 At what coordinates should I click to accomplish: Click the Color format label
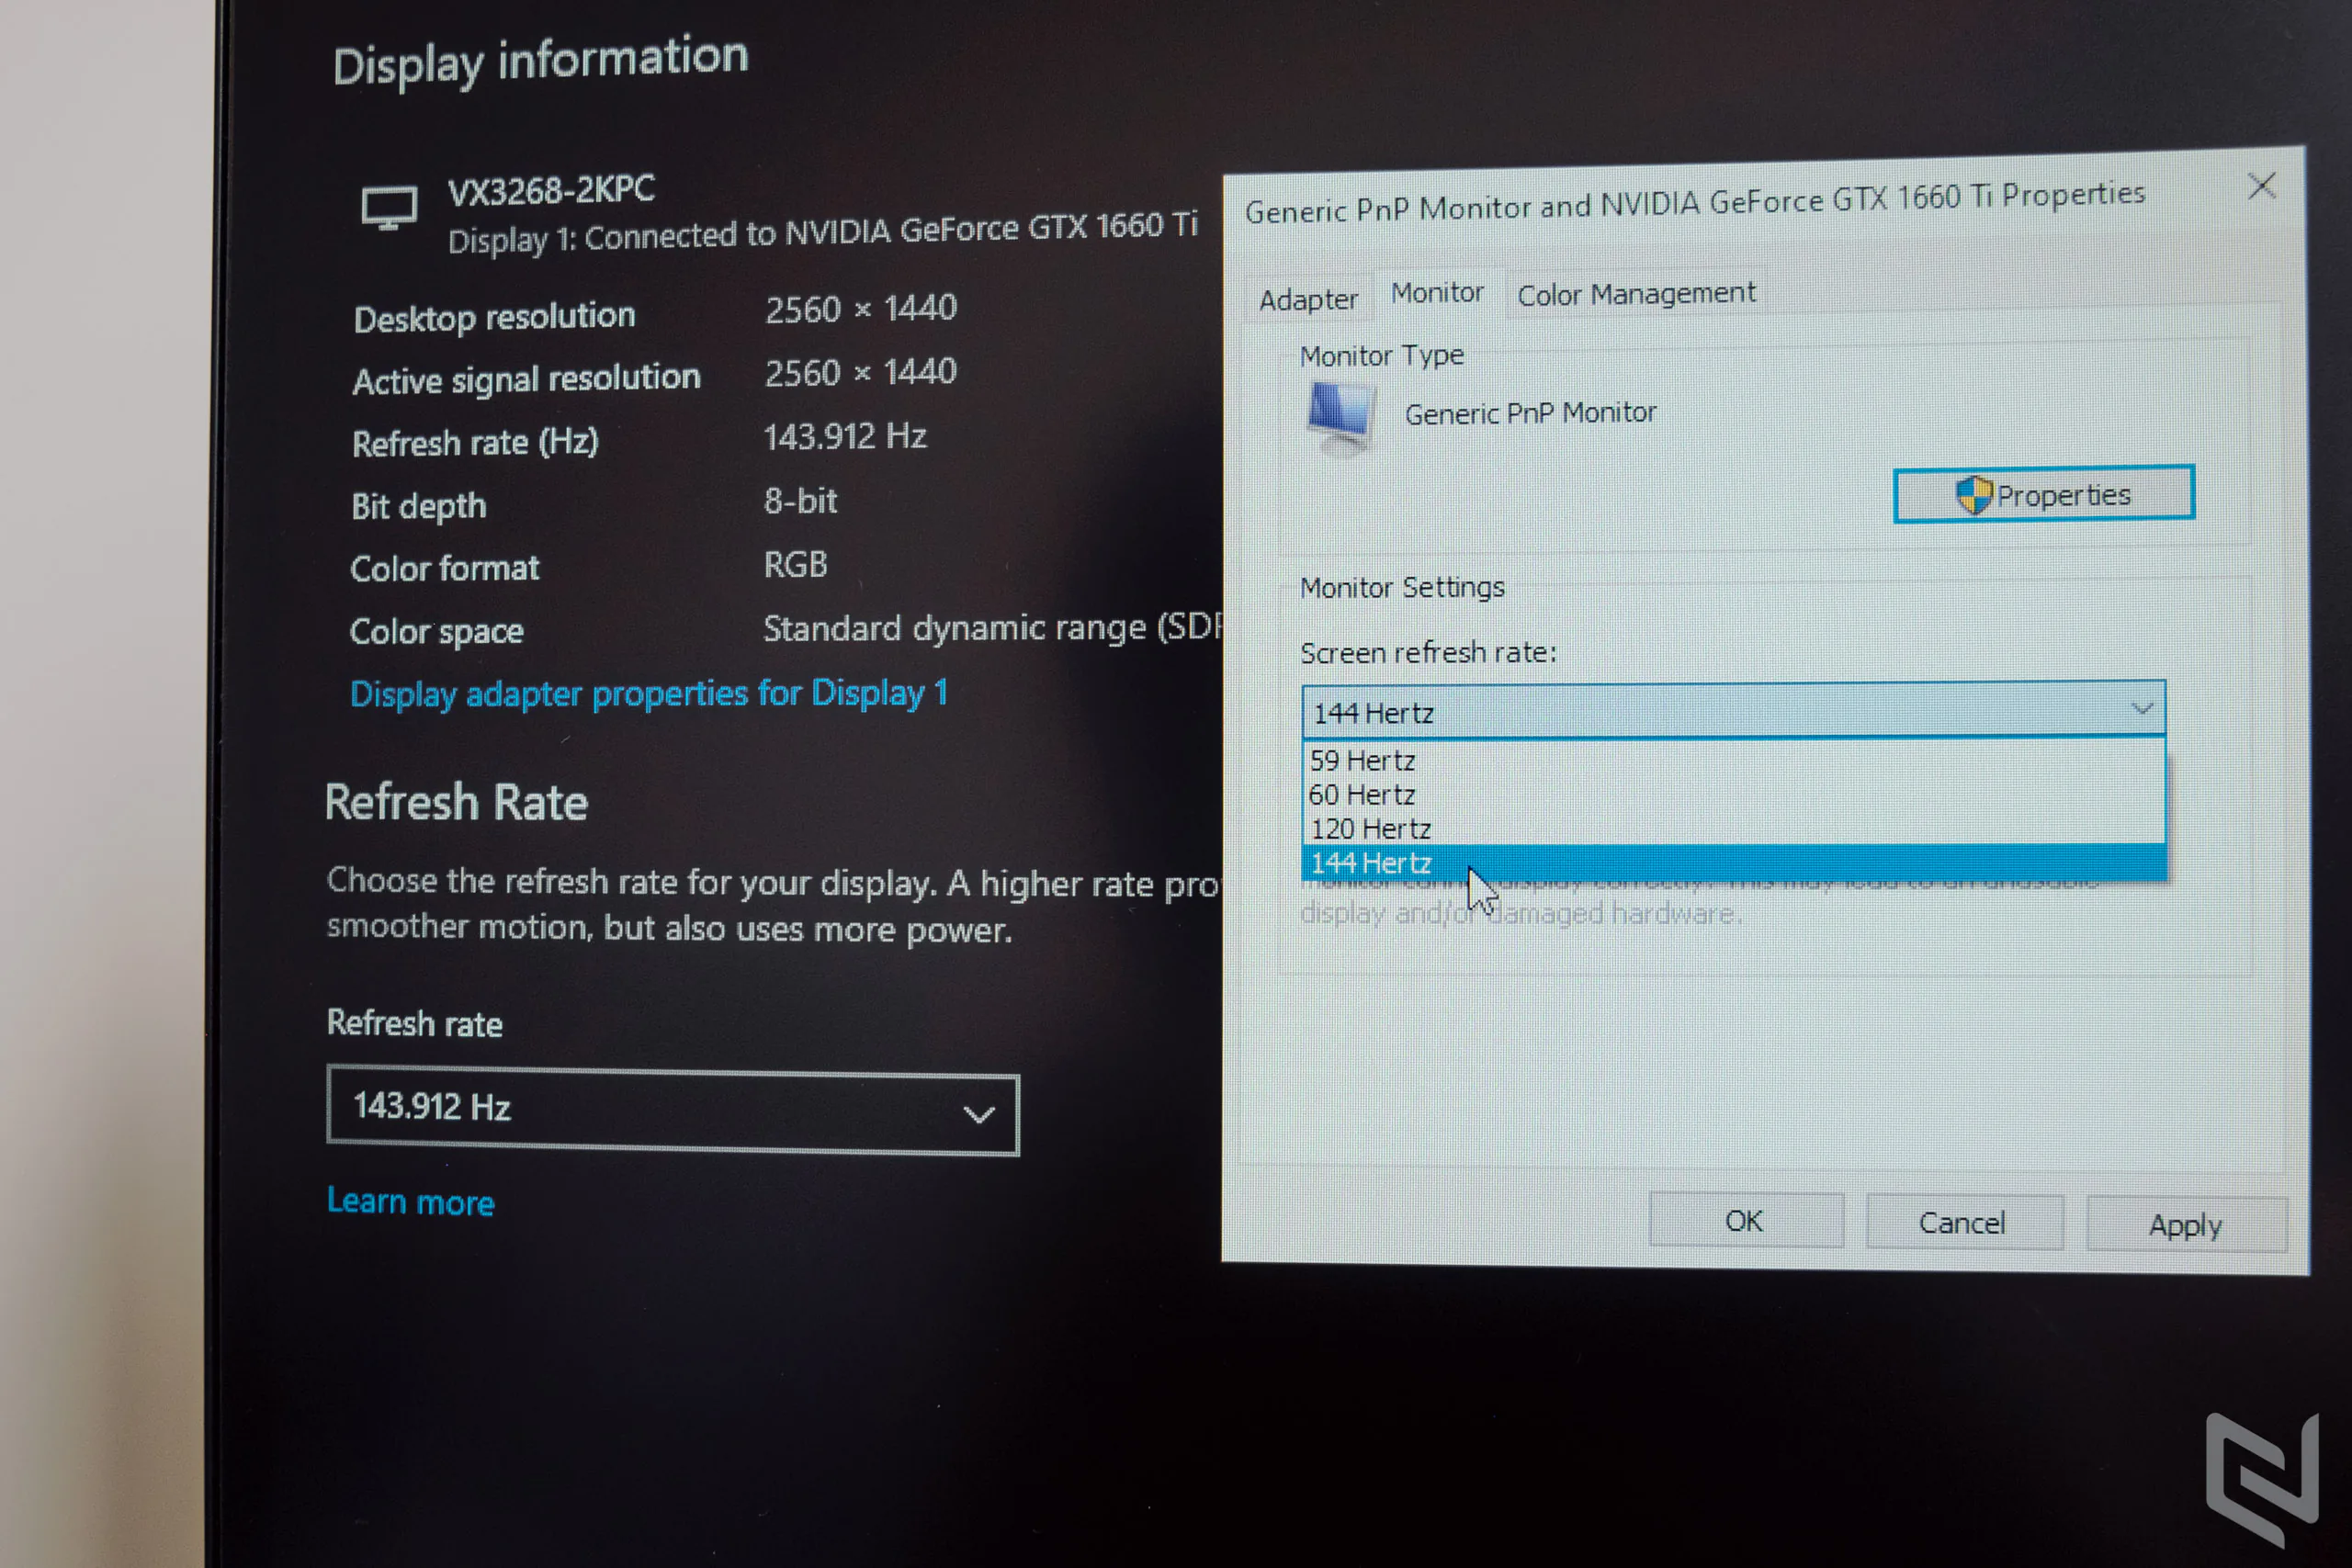445,568
